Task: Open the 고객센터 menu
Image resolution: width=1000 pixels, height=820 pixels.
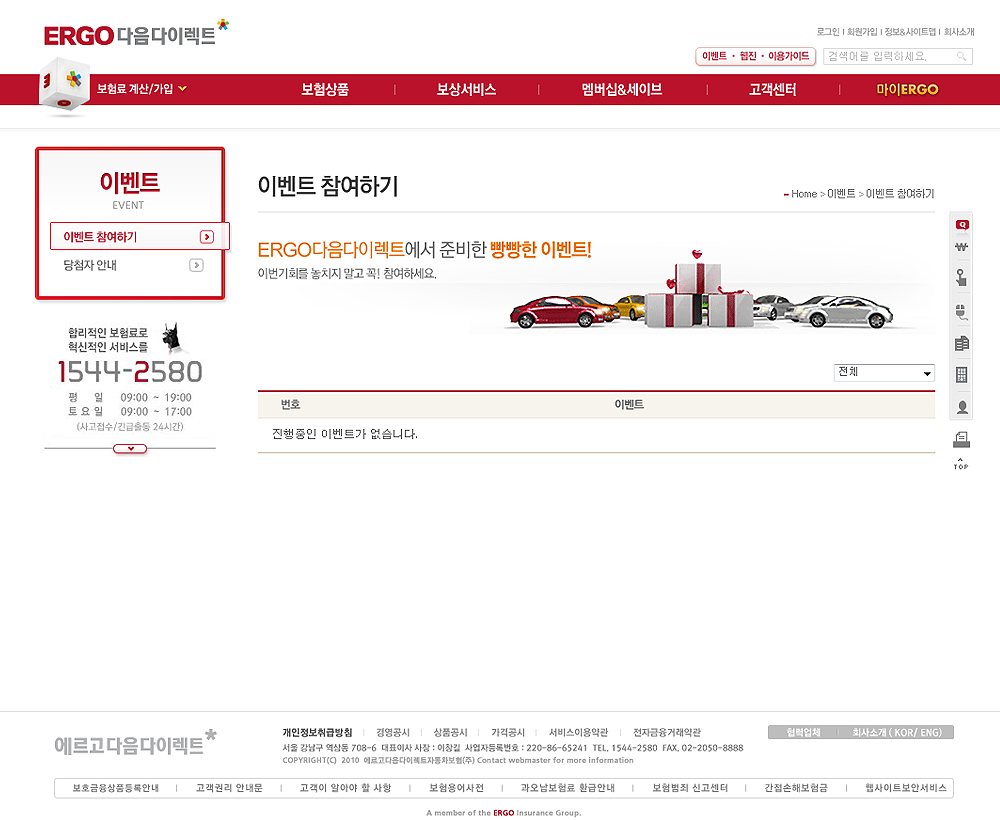Action: pyautogui.click(x=772, y=89)
